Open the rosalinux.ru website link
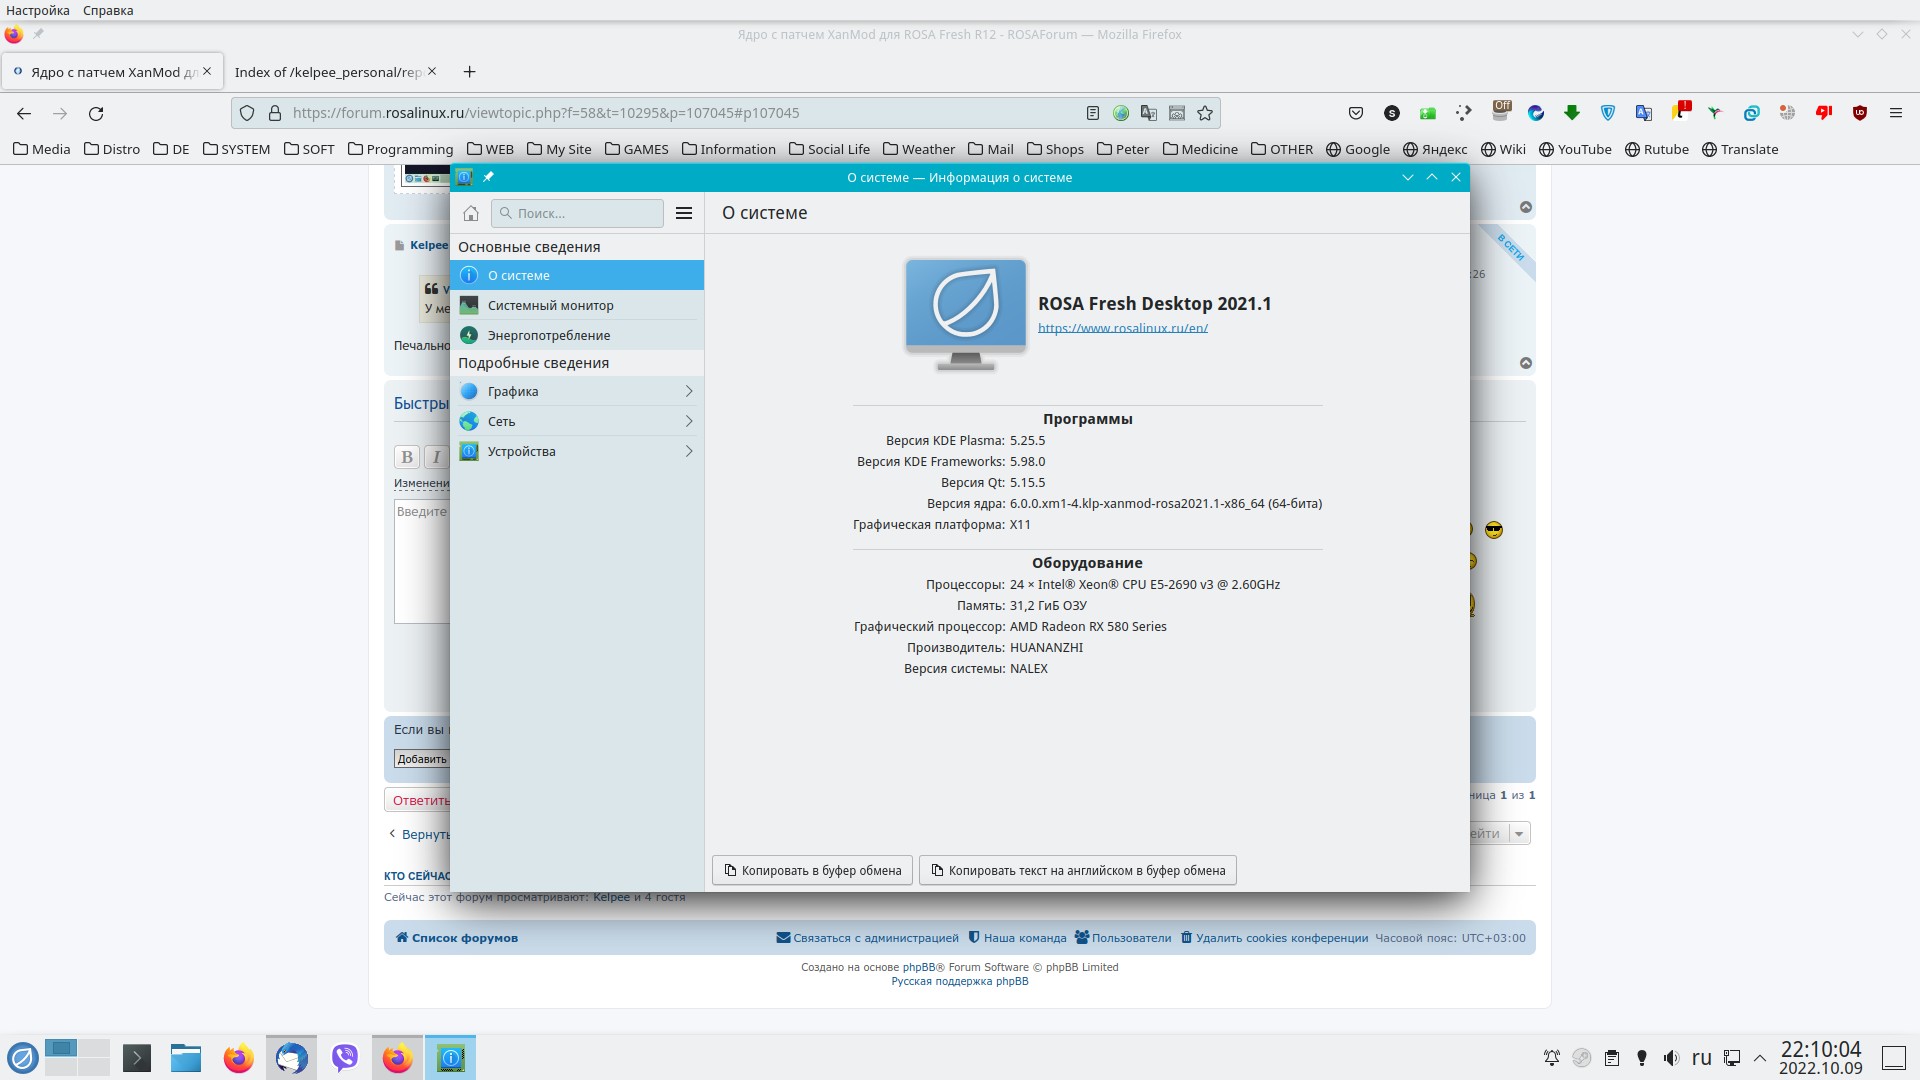The image size is (1920, 1080). pos(1122,328)
